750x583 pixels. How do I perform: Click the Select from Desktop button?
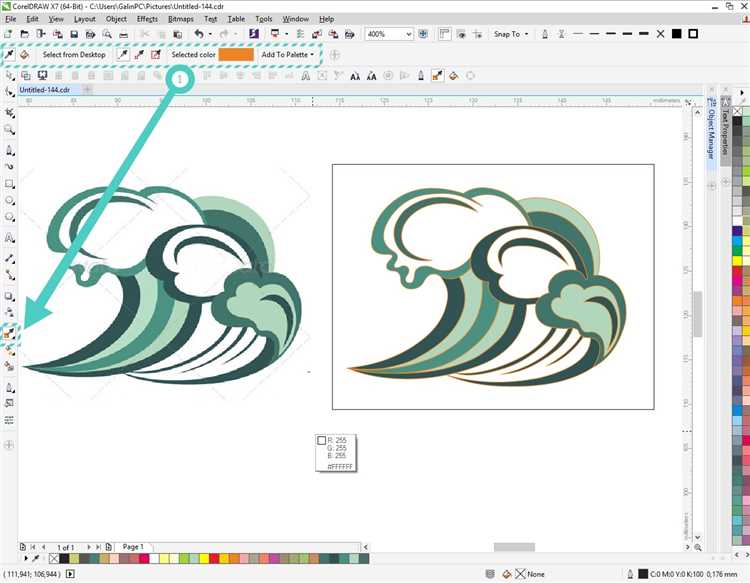(73, 54)
